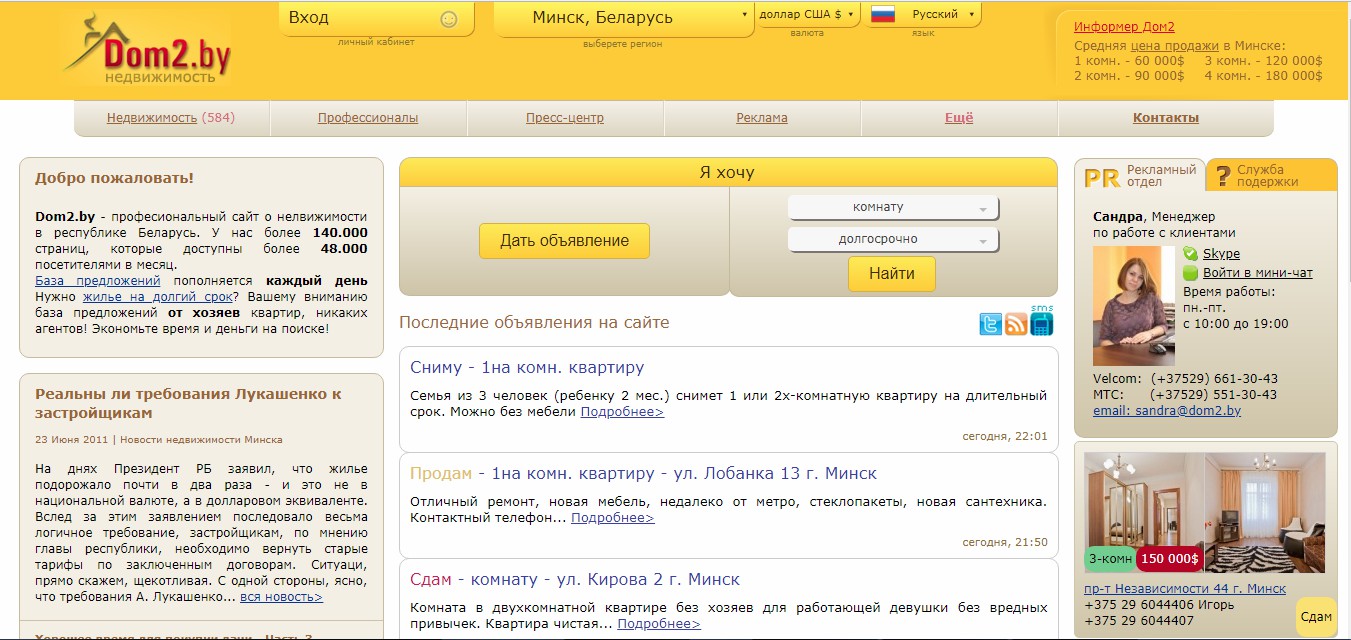This screenshot has width=1351, height=640.
Task: Click the green mini-chat icon
Action: pos(1191,273)
